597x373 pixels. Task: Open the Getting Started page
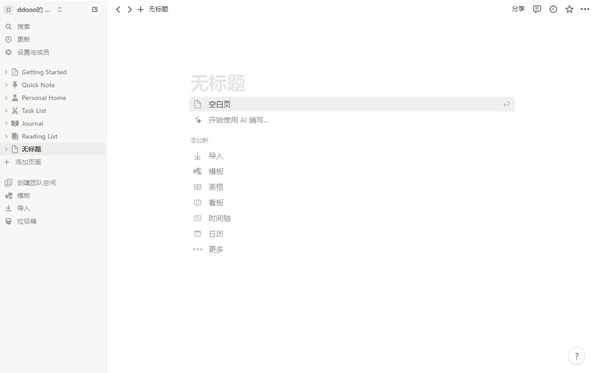pos(44,72)
